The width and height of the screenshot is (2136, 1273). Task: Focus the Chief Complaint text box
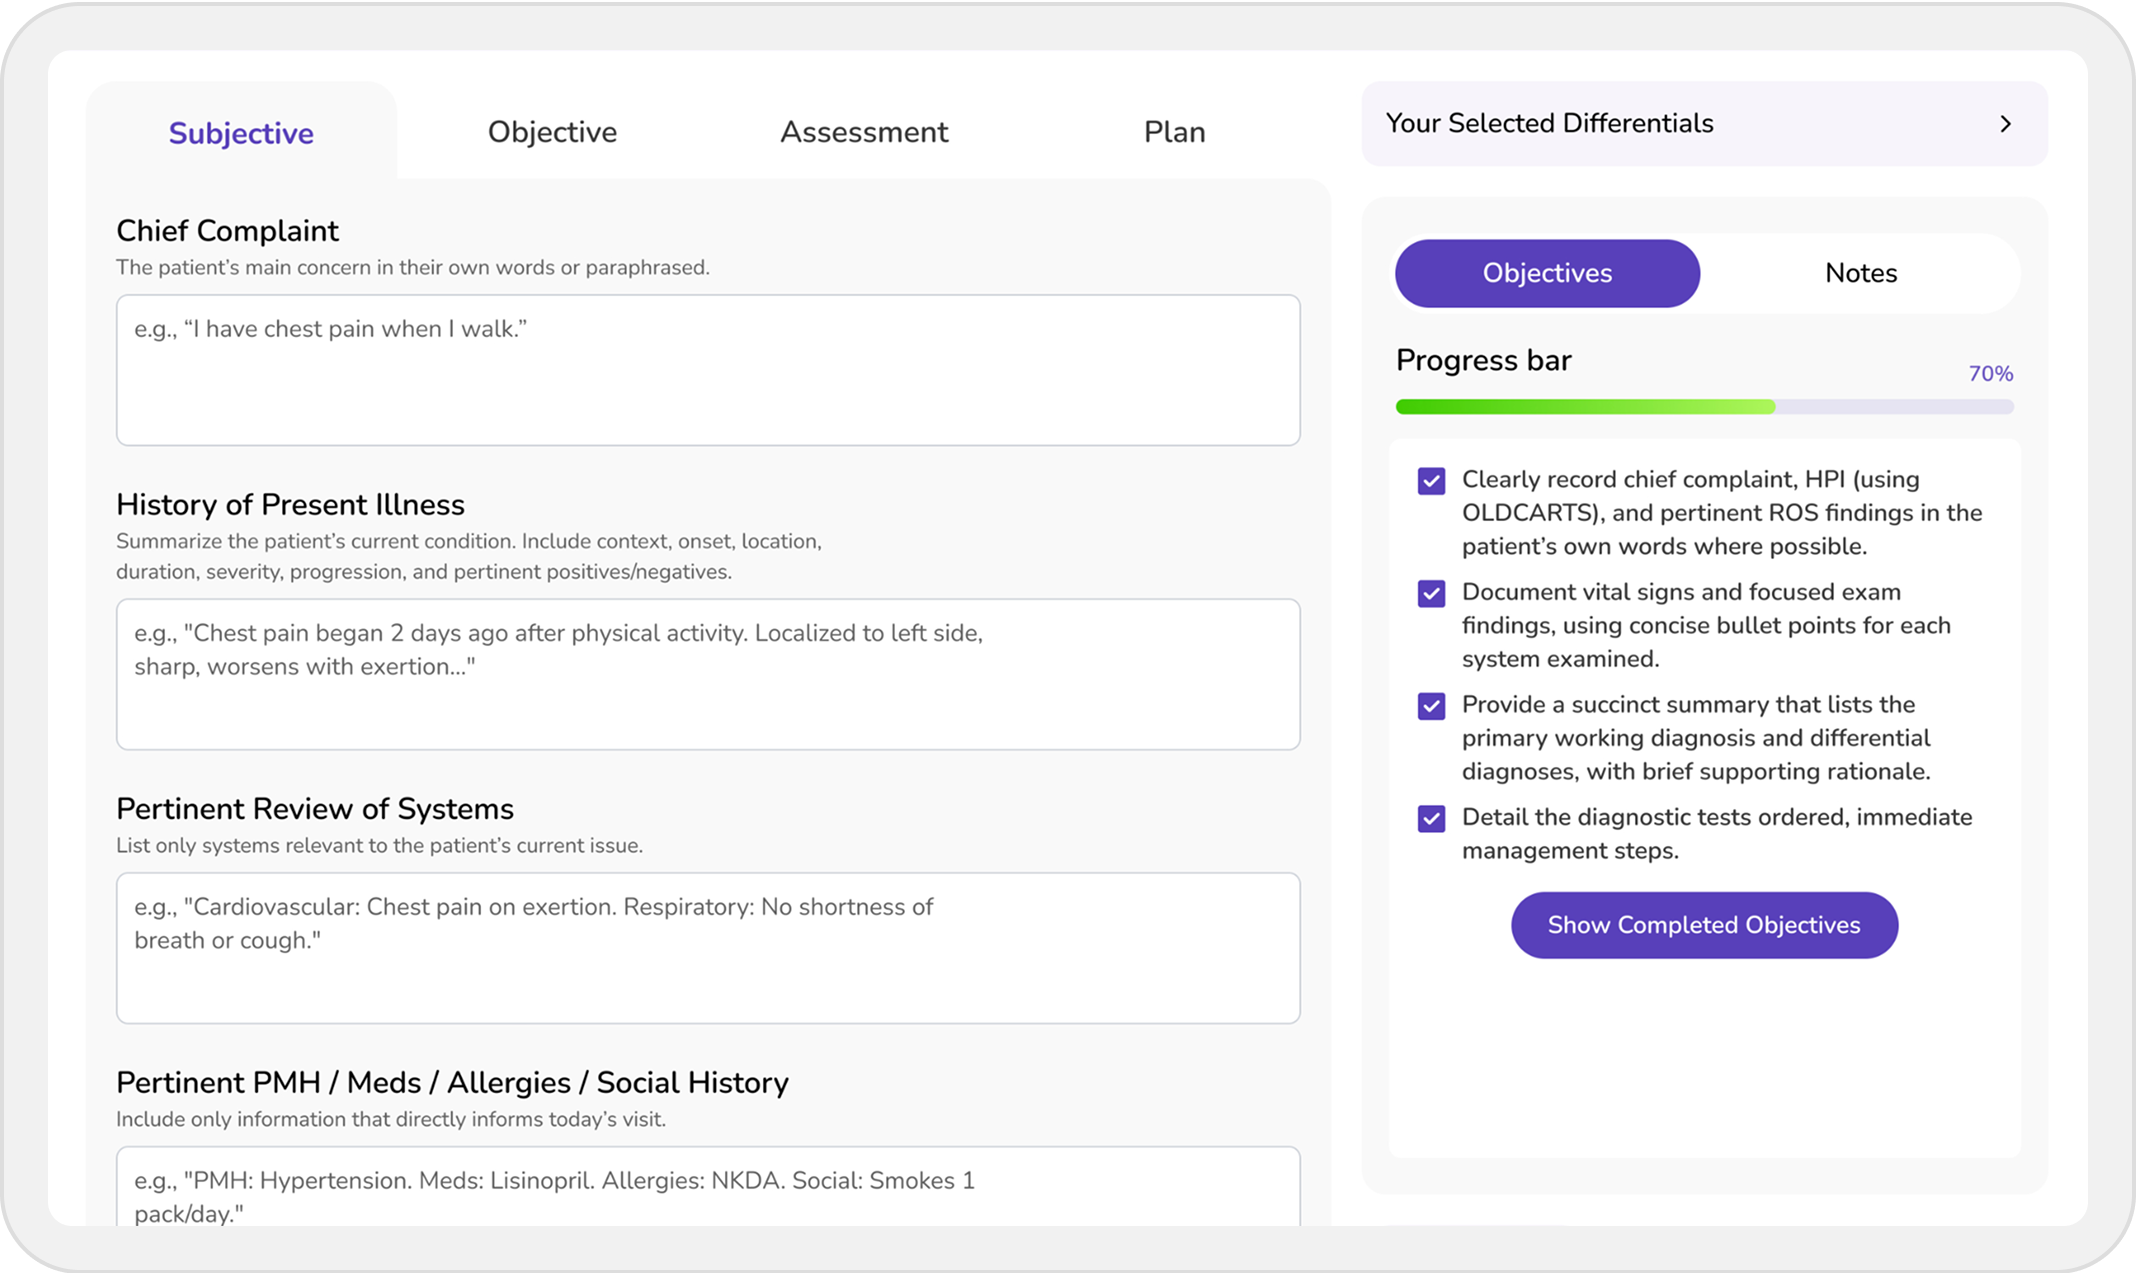click(x=708, y=370)
